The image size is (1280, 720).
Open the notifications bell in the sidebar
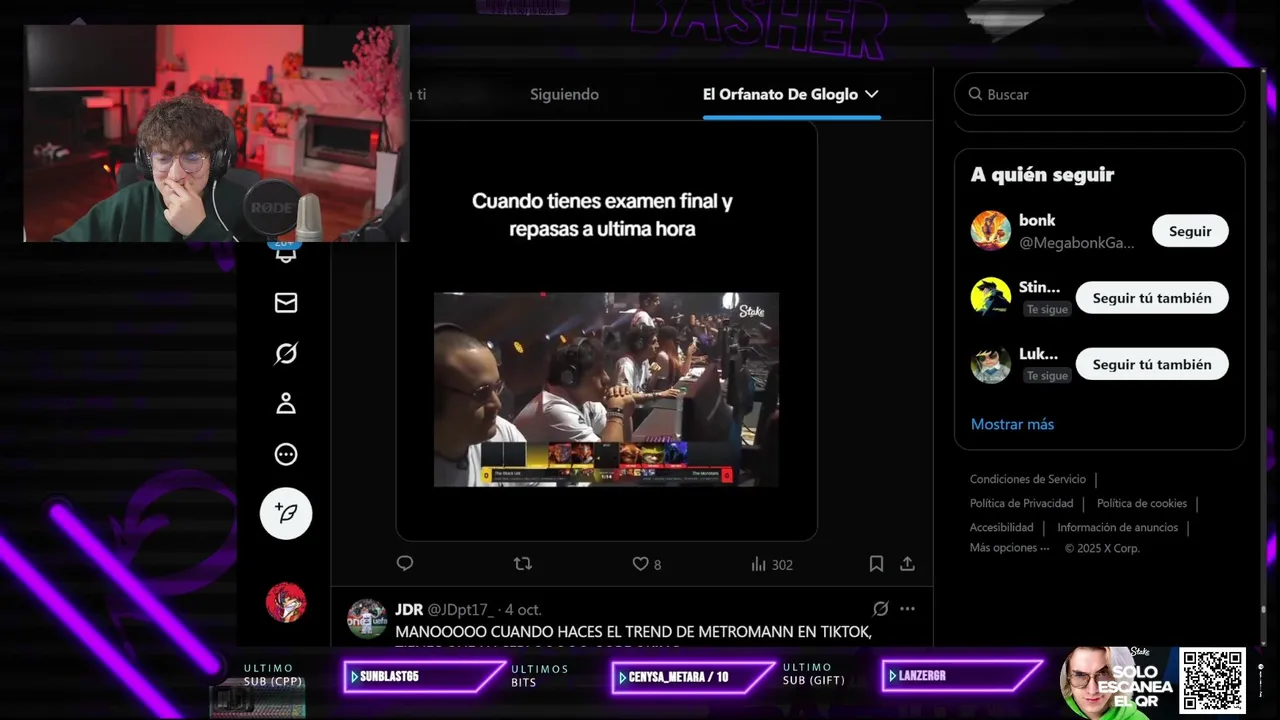tap(286, 253)
